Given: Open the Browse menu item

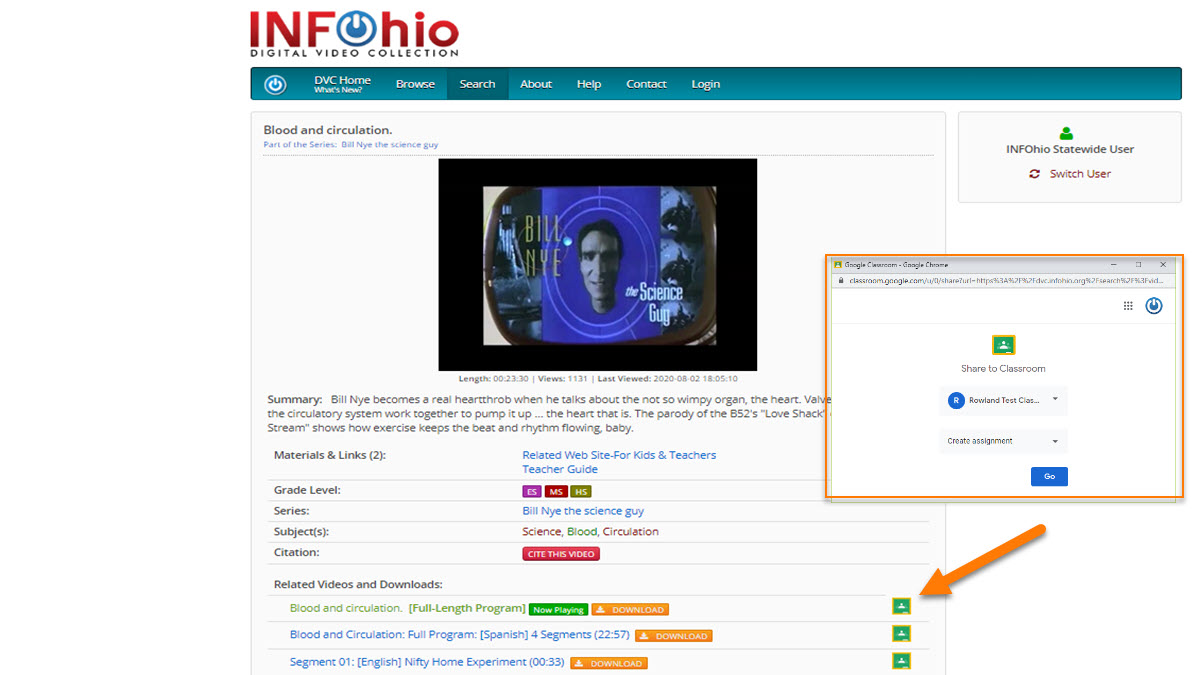Looking at the screenshot, I should tap(415, 84).
